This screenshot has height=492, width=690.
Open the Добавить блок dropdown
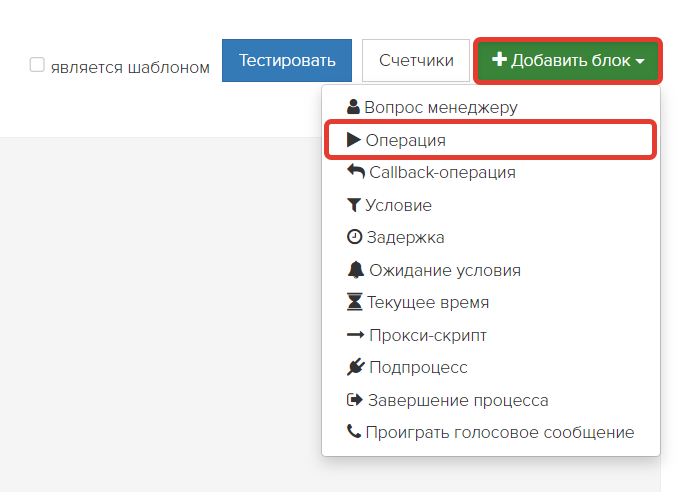pyautogui.click(x=568, y=61)
